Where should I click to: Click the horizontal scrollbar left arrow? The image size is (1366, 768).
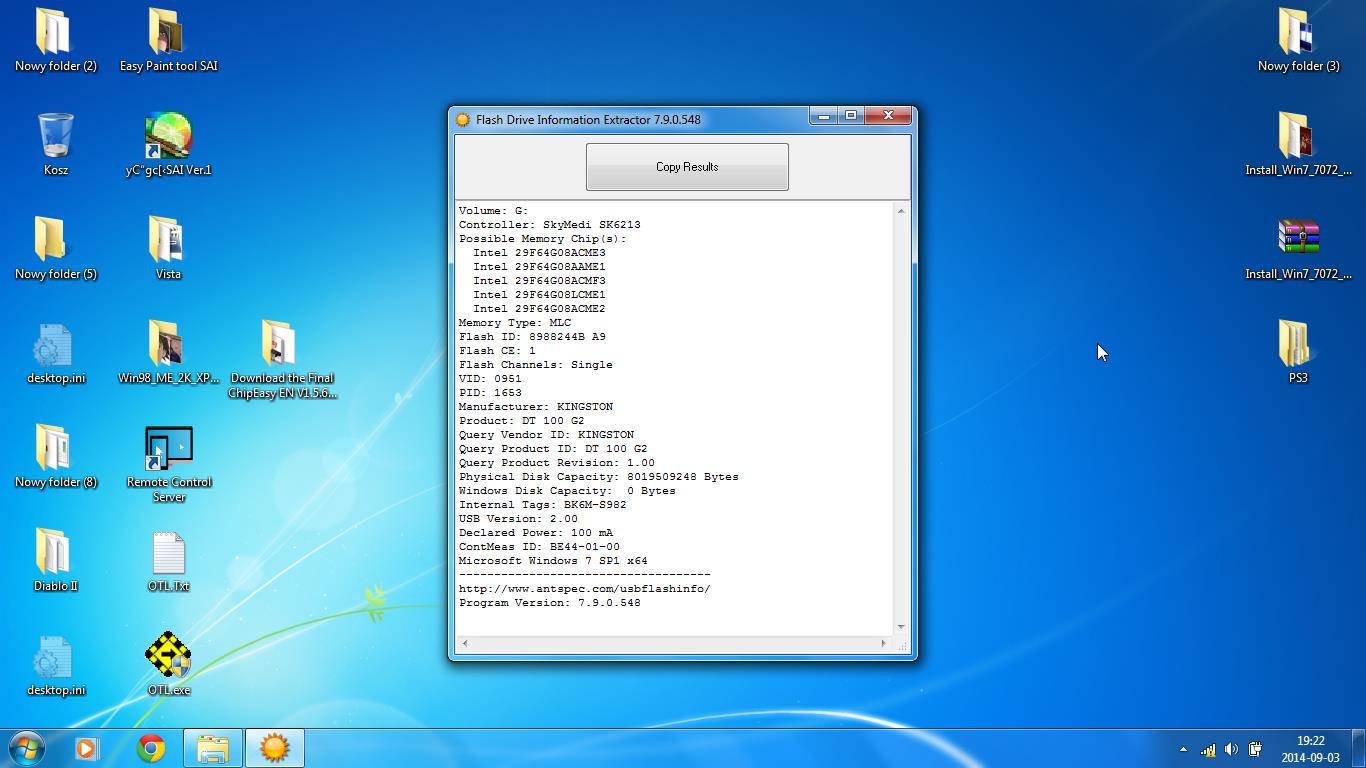[464, 644]
